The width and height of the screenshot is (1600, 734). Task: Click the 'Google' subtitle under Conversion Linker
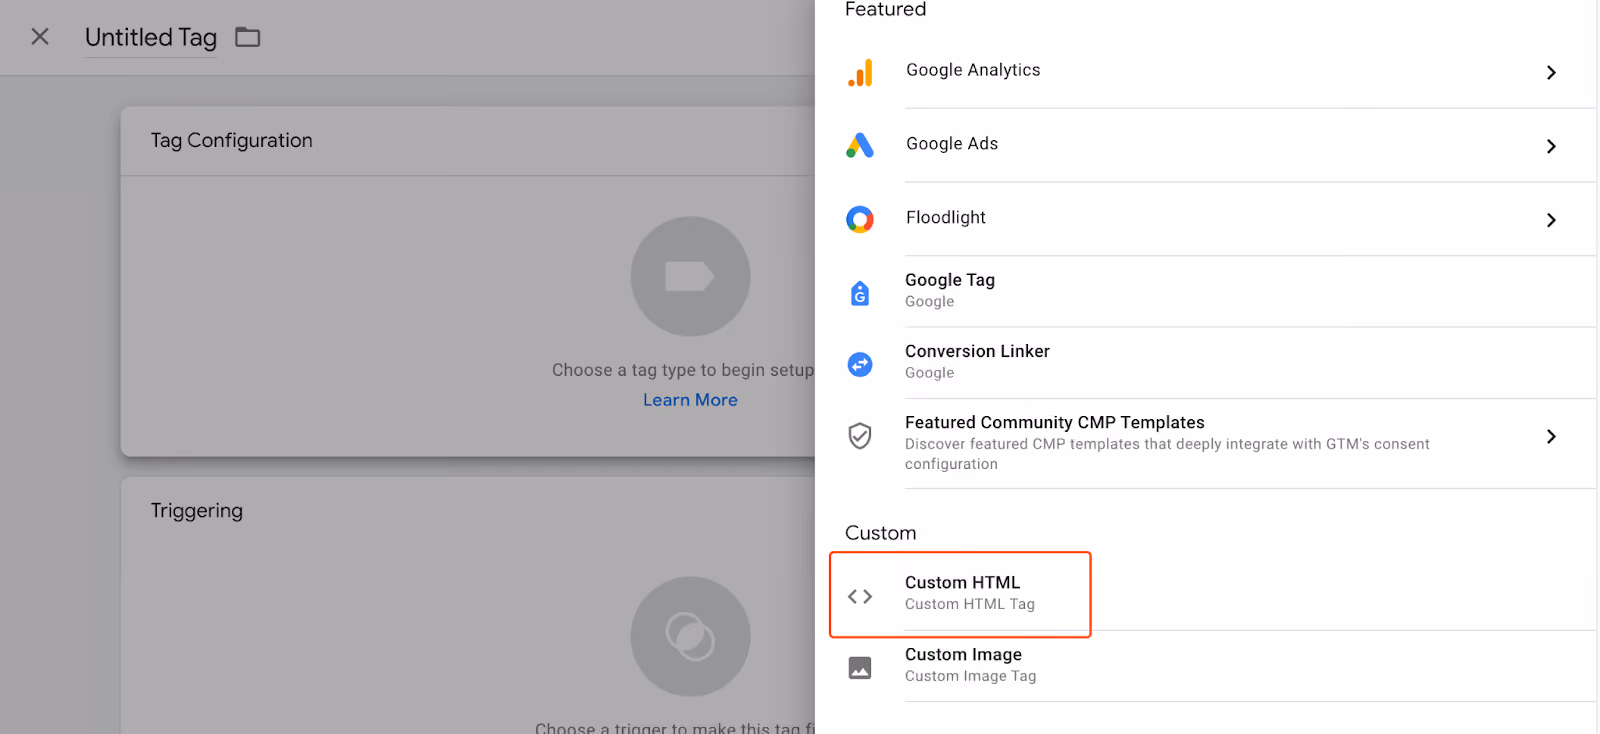coord(929,373)
